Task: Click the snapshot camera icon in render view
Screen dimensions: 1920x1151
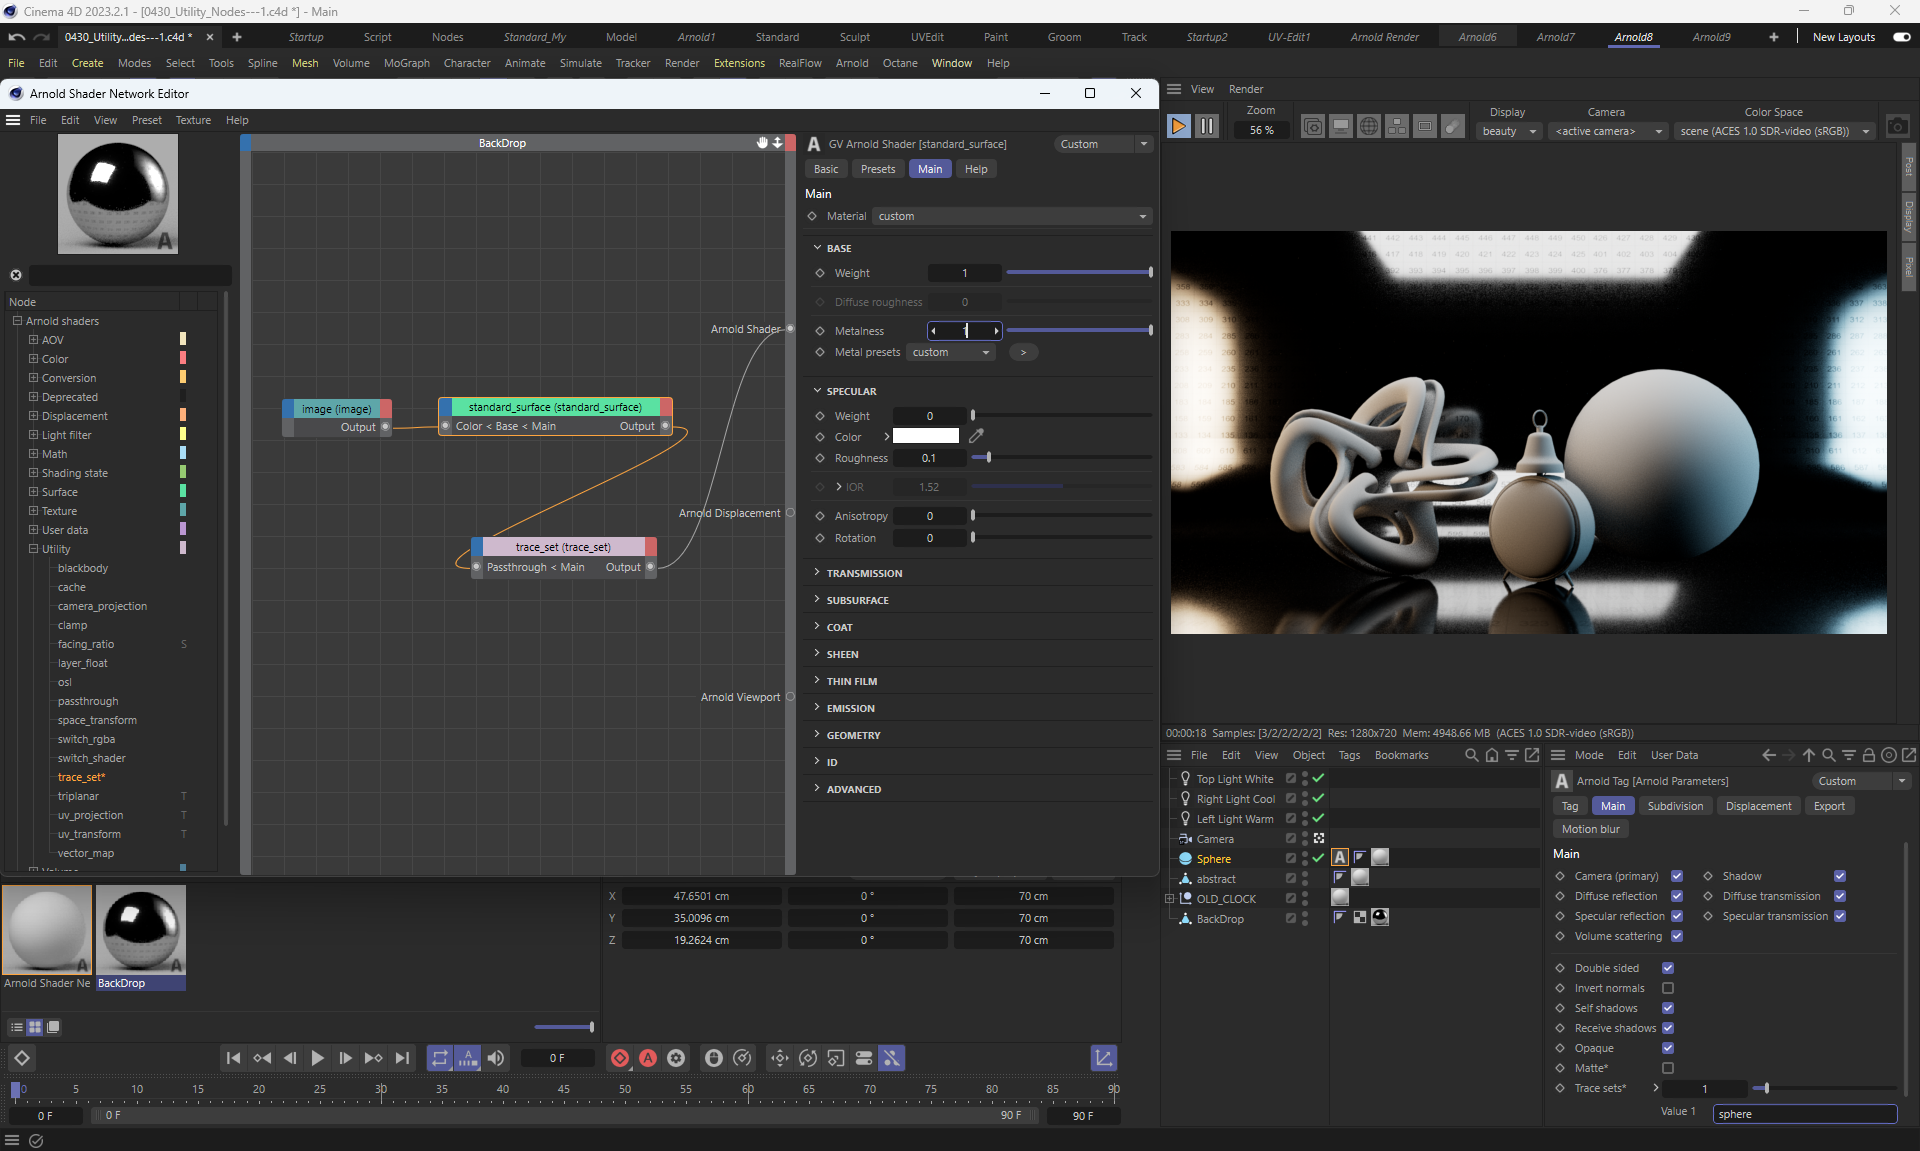Action: pyautogui.click(x=1897, y=127)
